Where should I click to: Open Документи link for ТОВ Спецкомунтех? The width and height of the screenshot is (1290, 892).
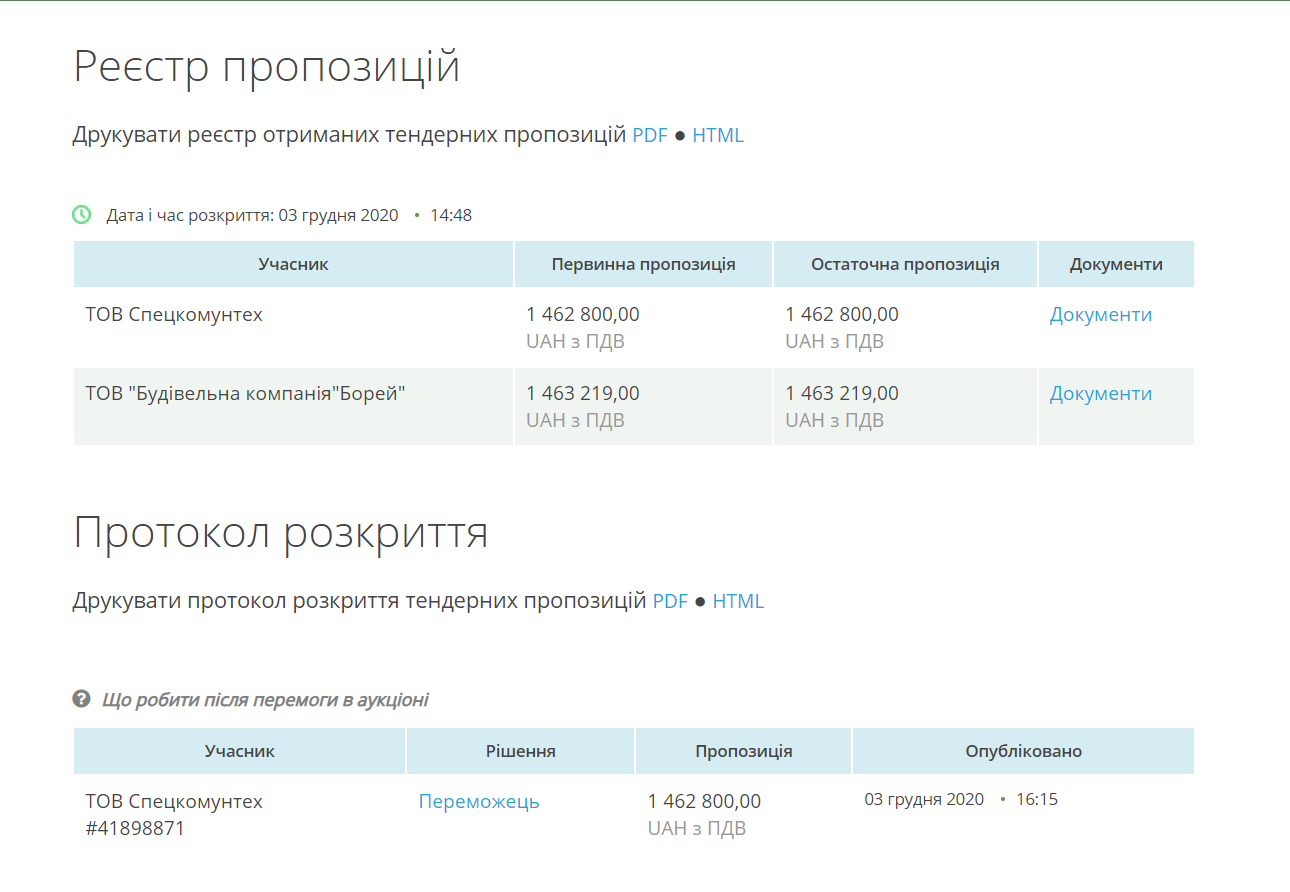1100,315
